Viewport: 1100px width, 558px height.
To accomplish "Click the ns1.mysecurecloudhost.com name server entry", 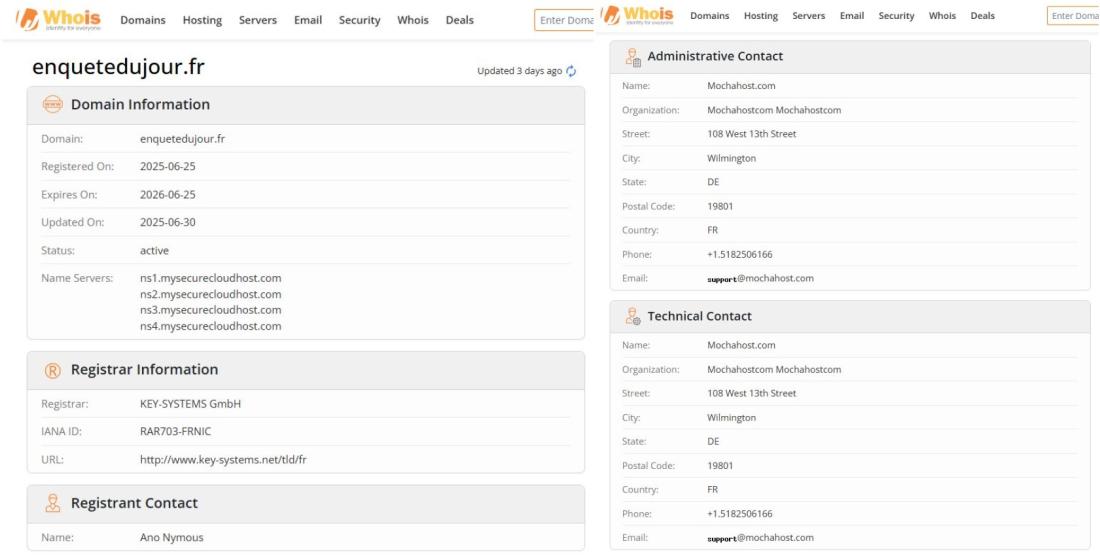I will click(210, 277).
